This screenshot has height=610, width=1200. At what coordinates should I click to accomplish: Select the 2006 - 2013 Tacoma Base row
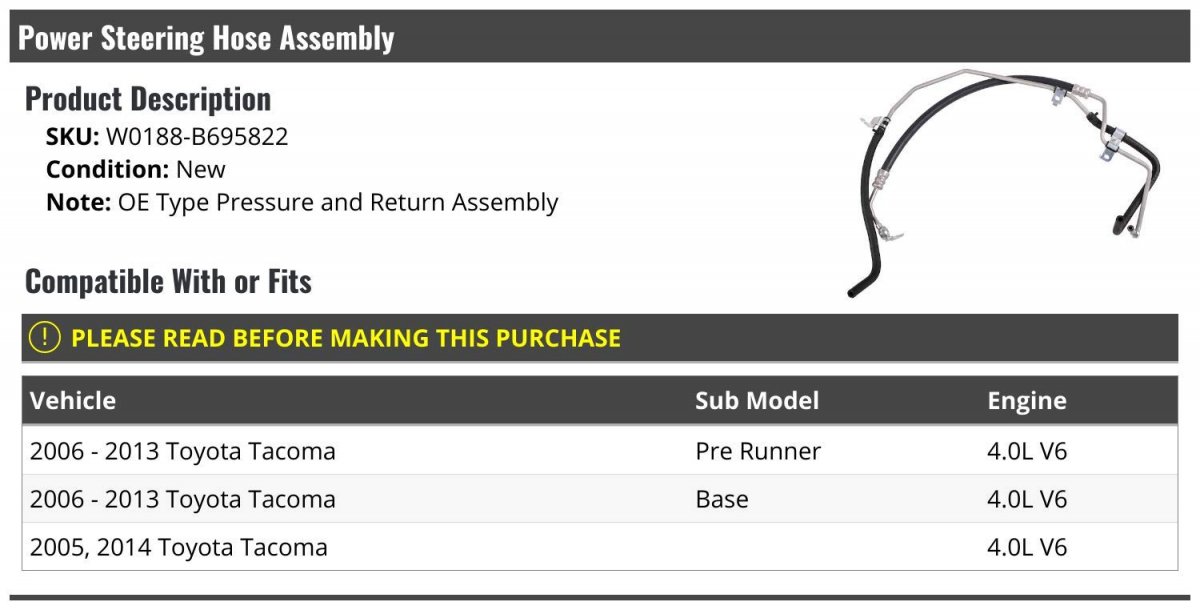click(x=600, y=499)
